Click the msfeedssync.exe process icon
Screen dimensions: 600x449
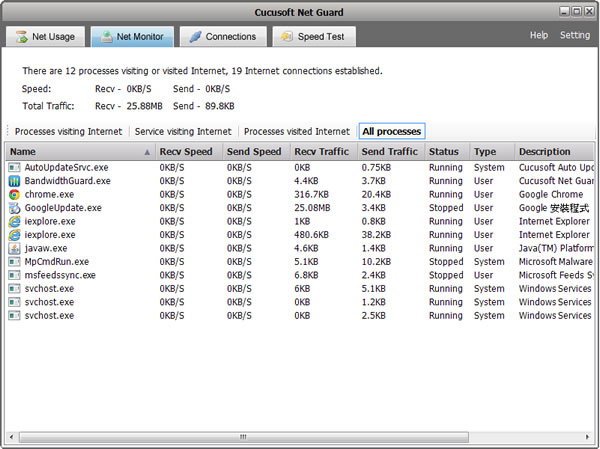[14, 275]
